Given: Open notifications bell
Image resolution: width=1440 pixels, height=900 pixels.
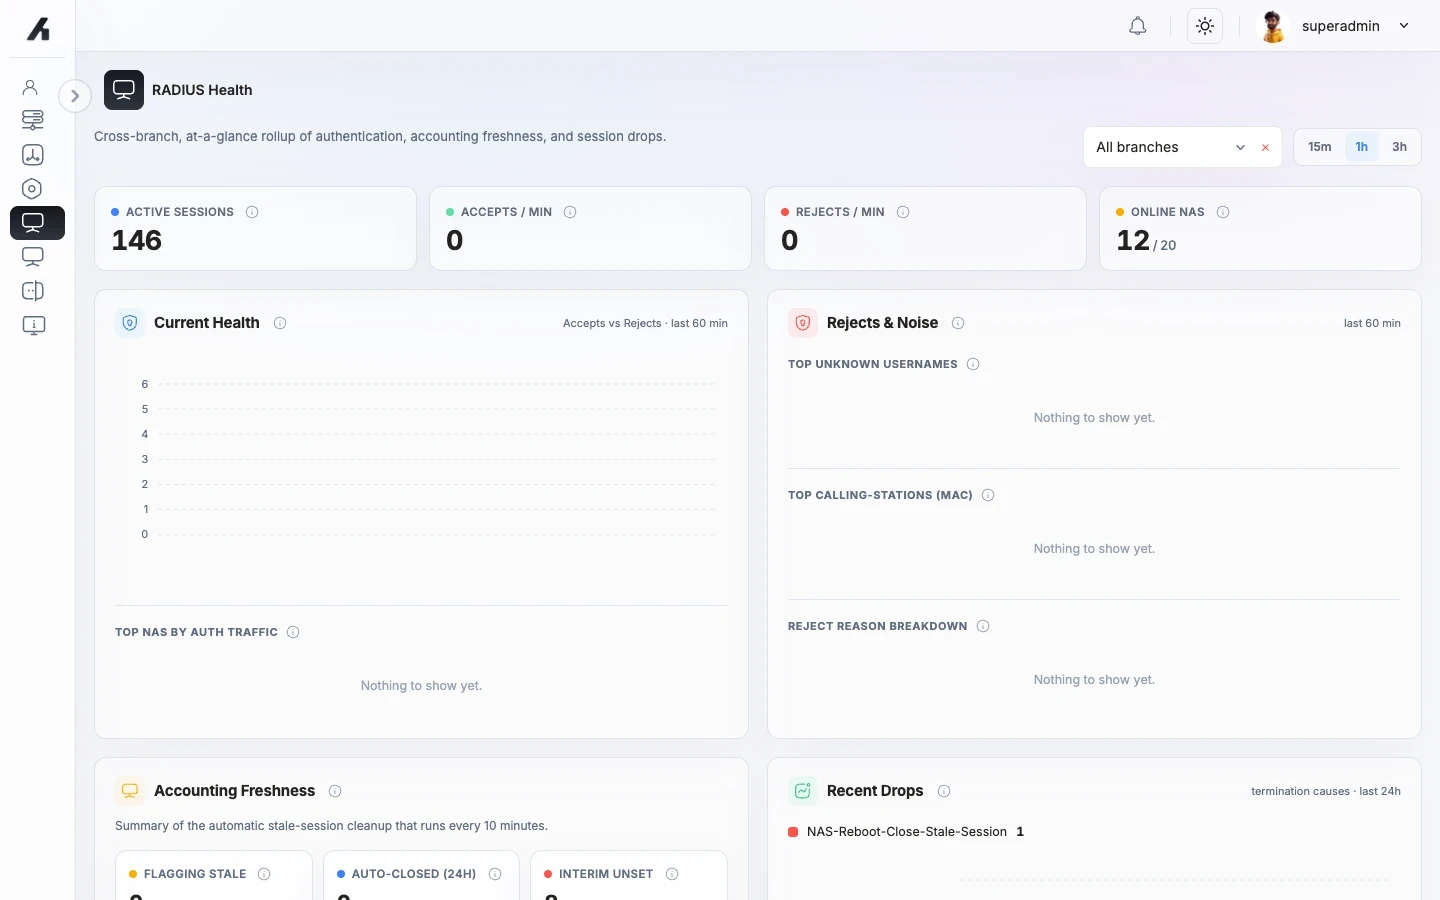Looking at the screenshot, I should pos(1138,26).
